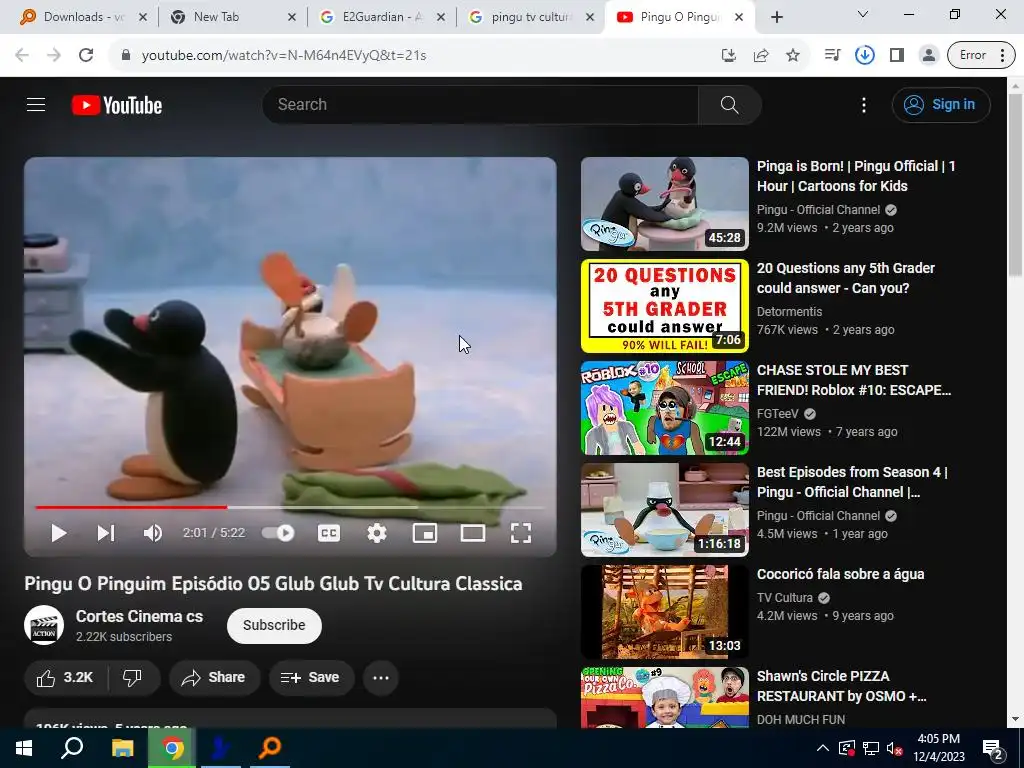Share this page from address bar
Image resolution: width=1024 pixels, height=768 pixels.
[761, 55]
